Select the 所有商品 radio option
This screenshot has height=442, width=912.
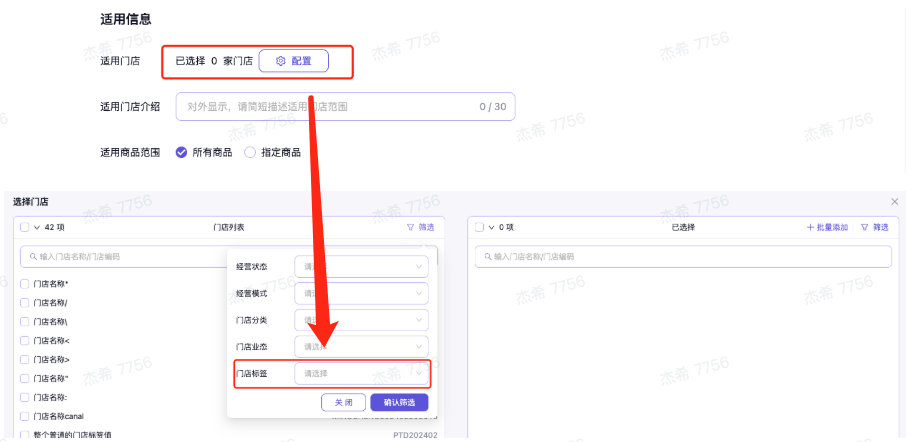182,152
